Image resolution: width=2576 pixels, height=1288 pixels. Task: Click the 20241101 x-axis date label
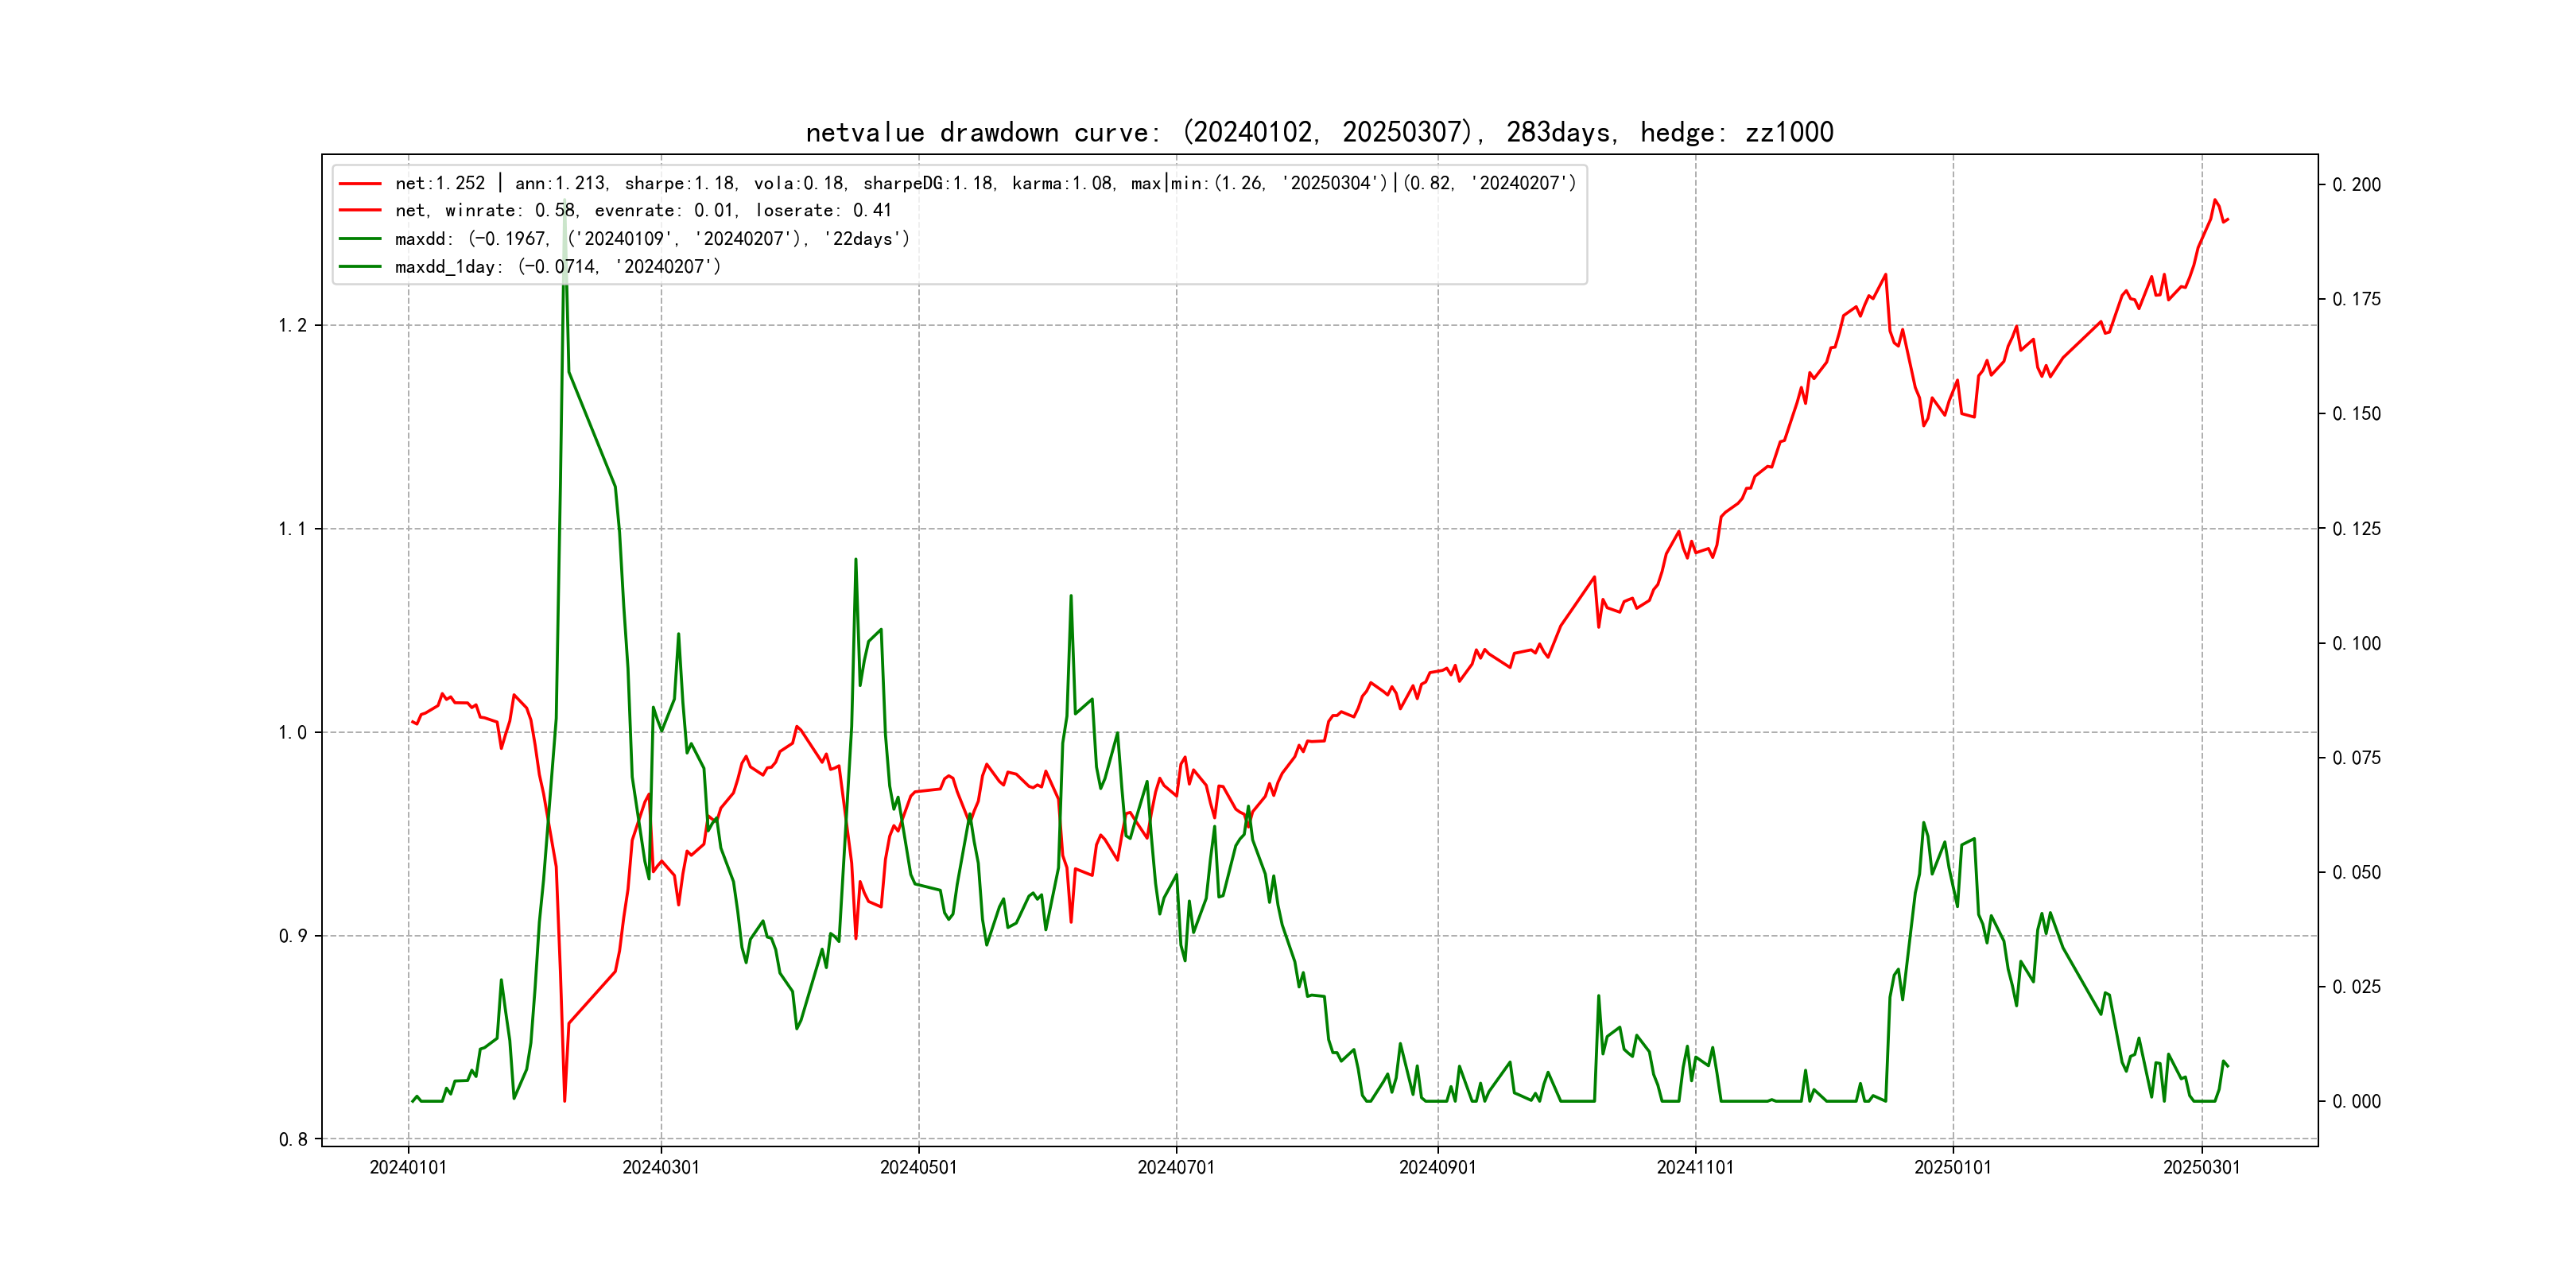pyautogui.click(x=1695, y=1167)
